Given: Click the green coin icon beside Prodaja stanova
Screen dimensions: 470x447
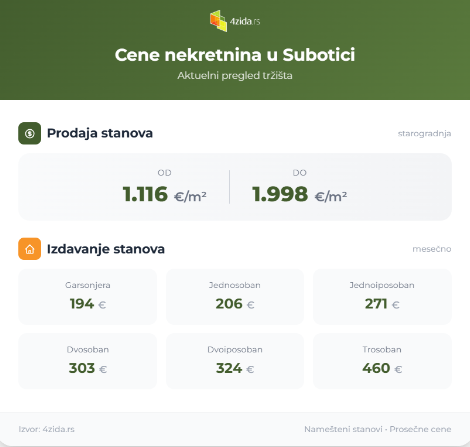Looking at the screenshot, I should [30, 133].
